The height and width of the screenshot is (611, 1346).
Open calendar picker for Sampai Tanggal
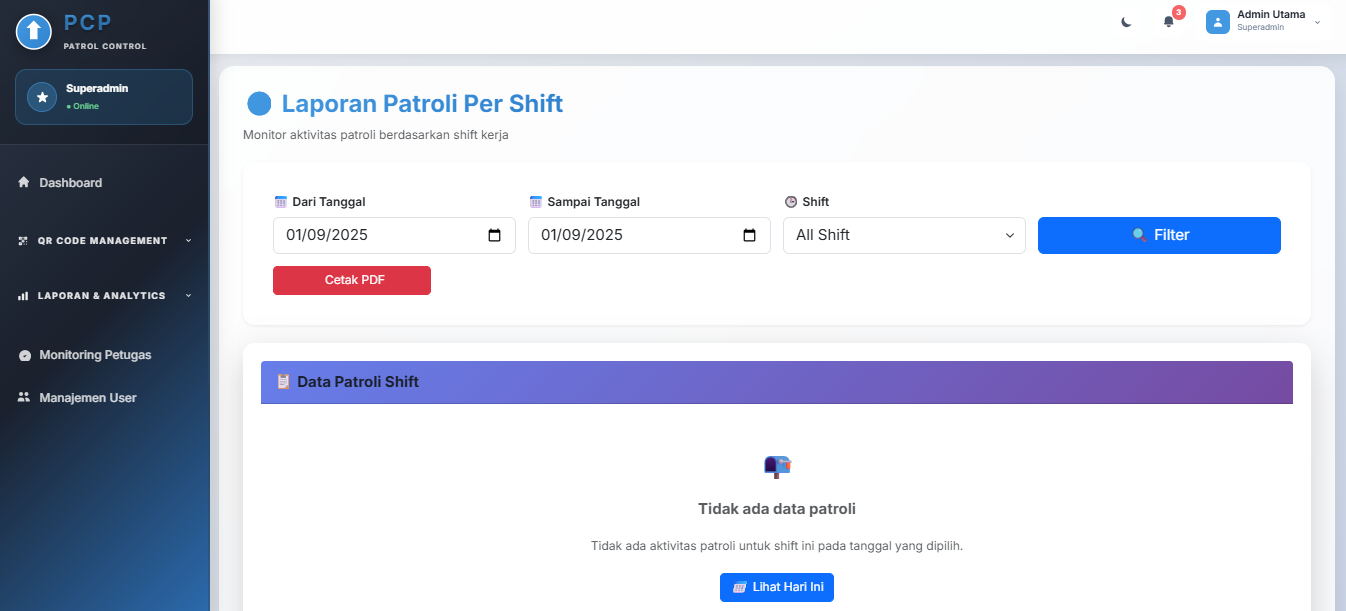[x=749, y=236]
